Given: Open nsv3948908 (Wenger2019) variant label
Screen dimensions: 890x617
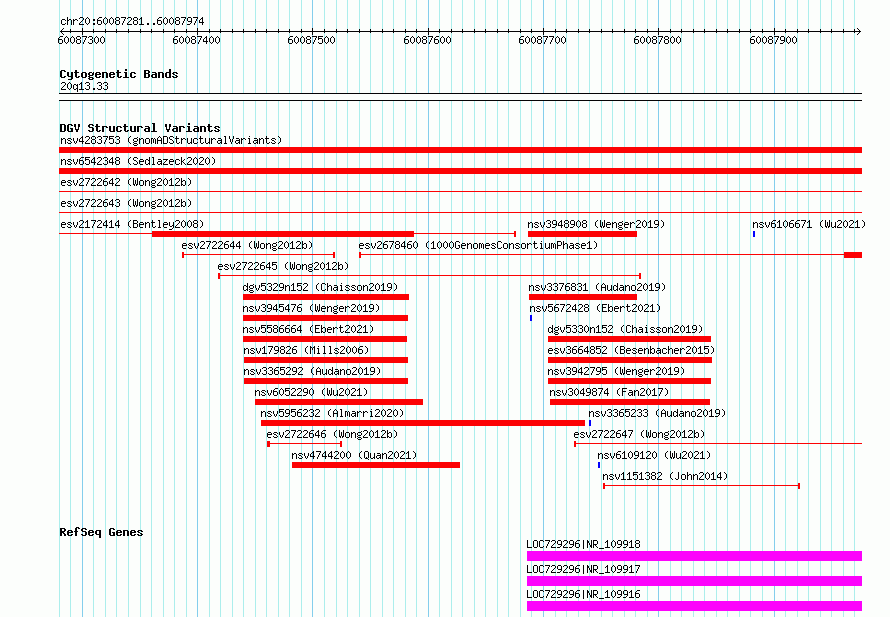Looking at the screenshot, I should click(596, 224).
